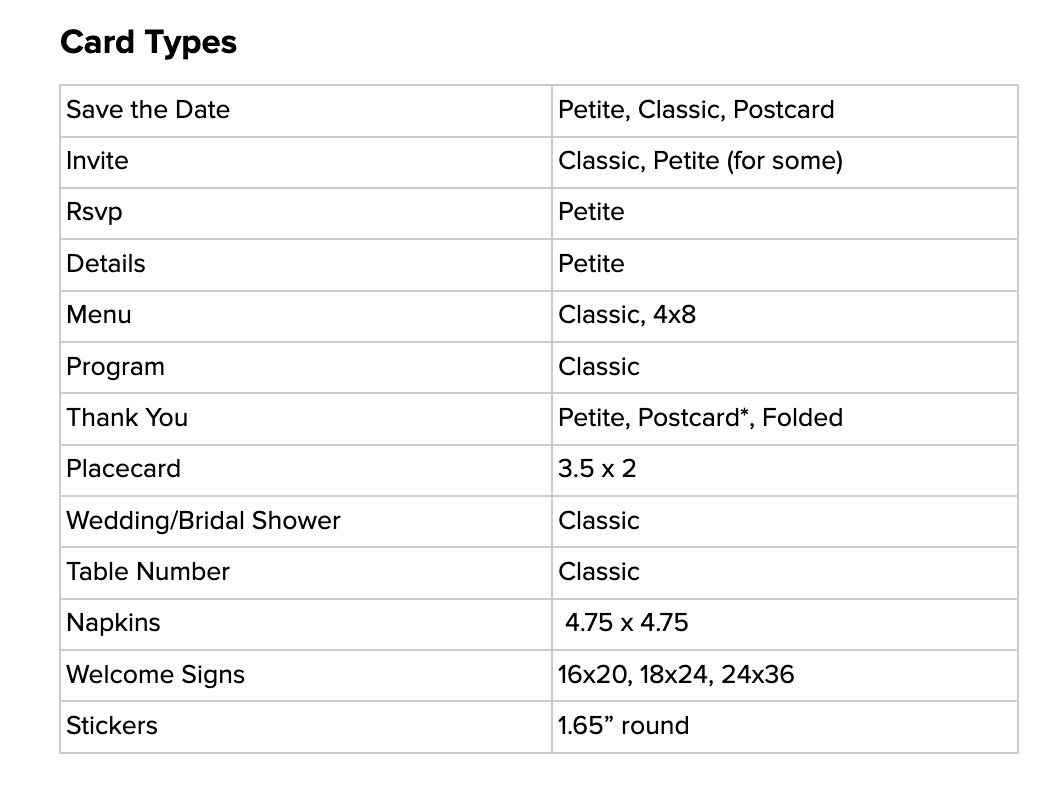1062x790 pixels.
Task: Select the 1.65" round Stickers size cell
Action: [x=623, y=726]
